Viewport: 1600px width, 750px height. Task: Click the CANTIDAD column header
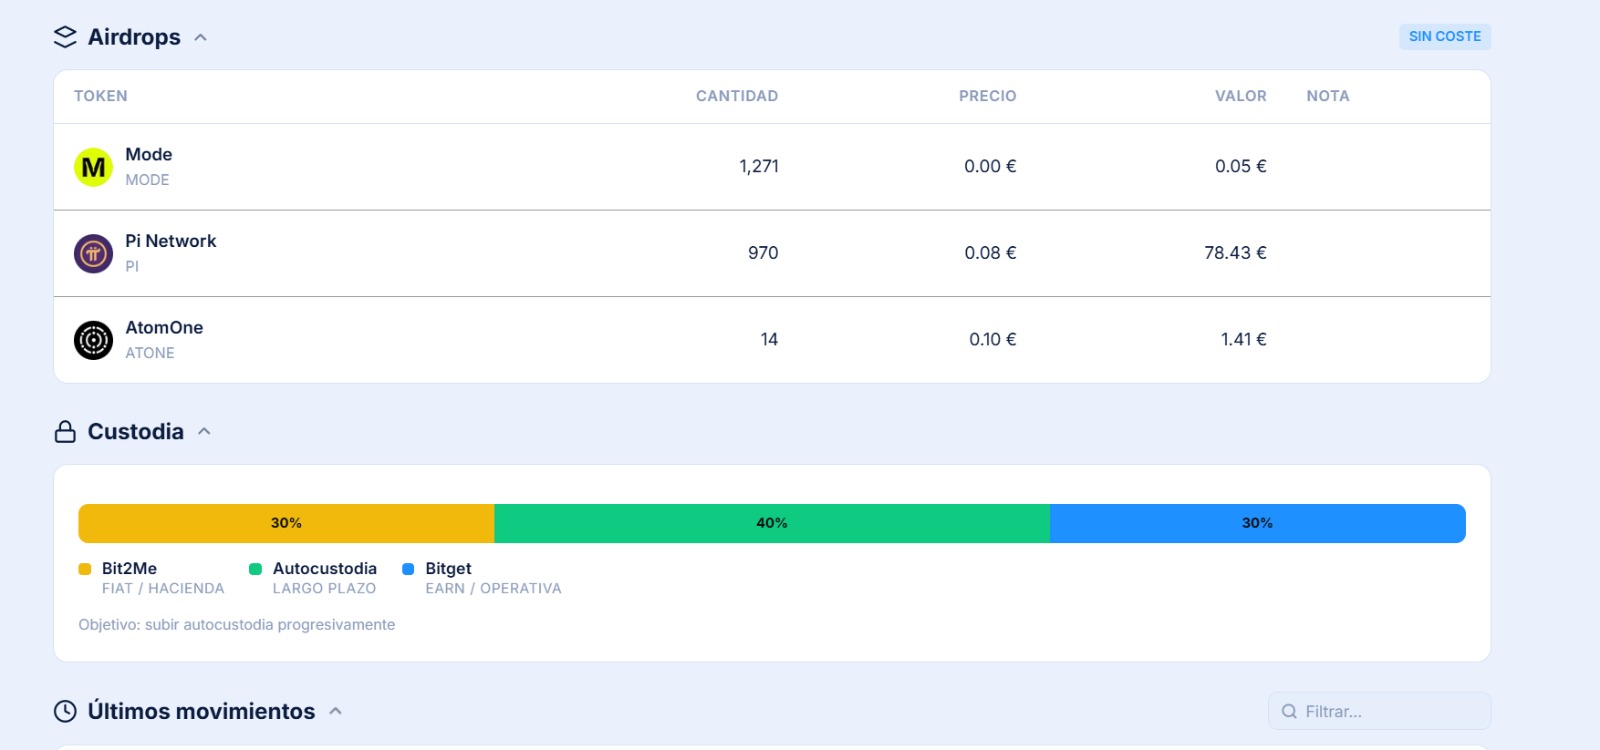tap(737, 96)
